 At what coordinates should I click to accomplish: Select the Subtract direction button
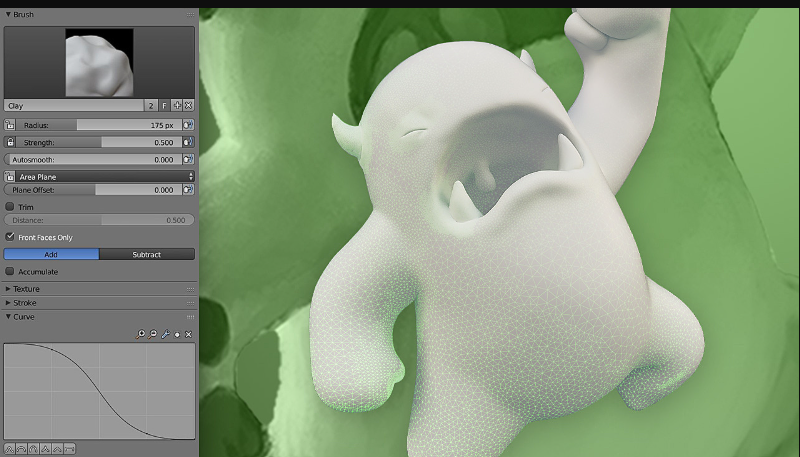click(147, 254)
